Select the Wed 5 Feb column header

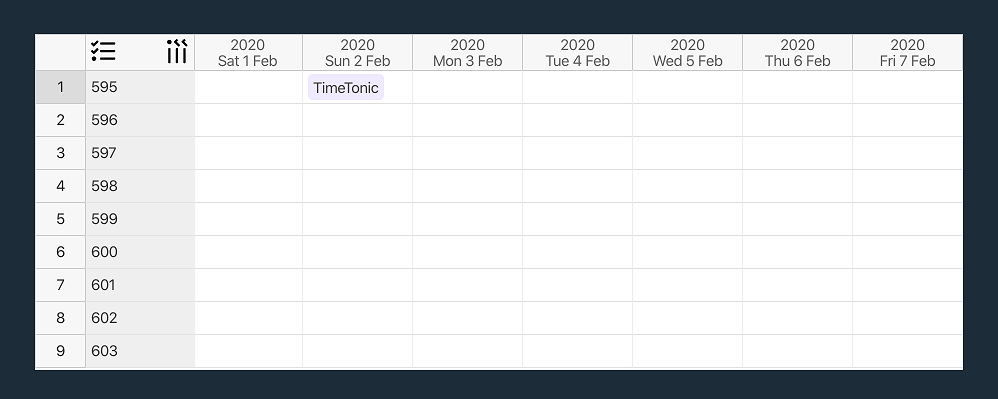tap(687, 53)
